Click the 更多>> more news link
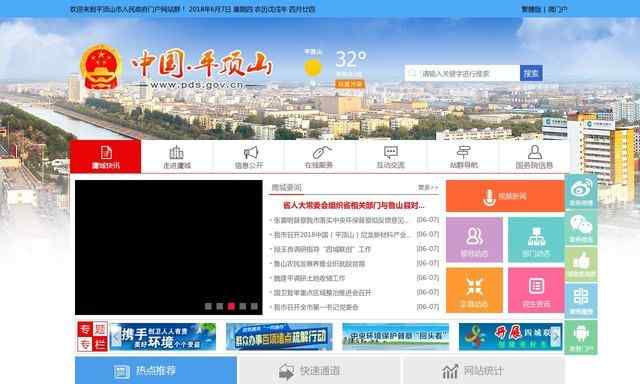Screen dimensions: 640x384 tap(428, 188)
